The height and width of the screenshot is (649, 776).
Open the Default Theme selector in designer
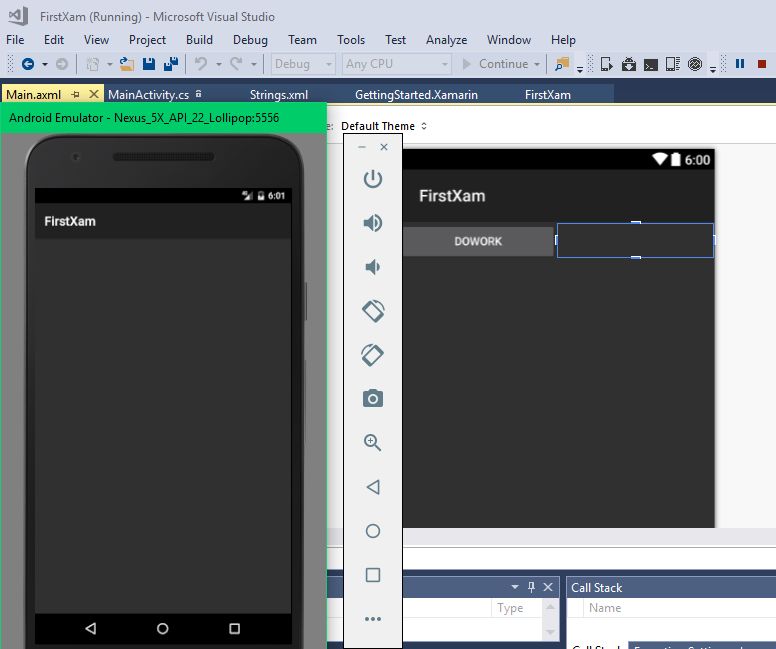click(384, 126)
